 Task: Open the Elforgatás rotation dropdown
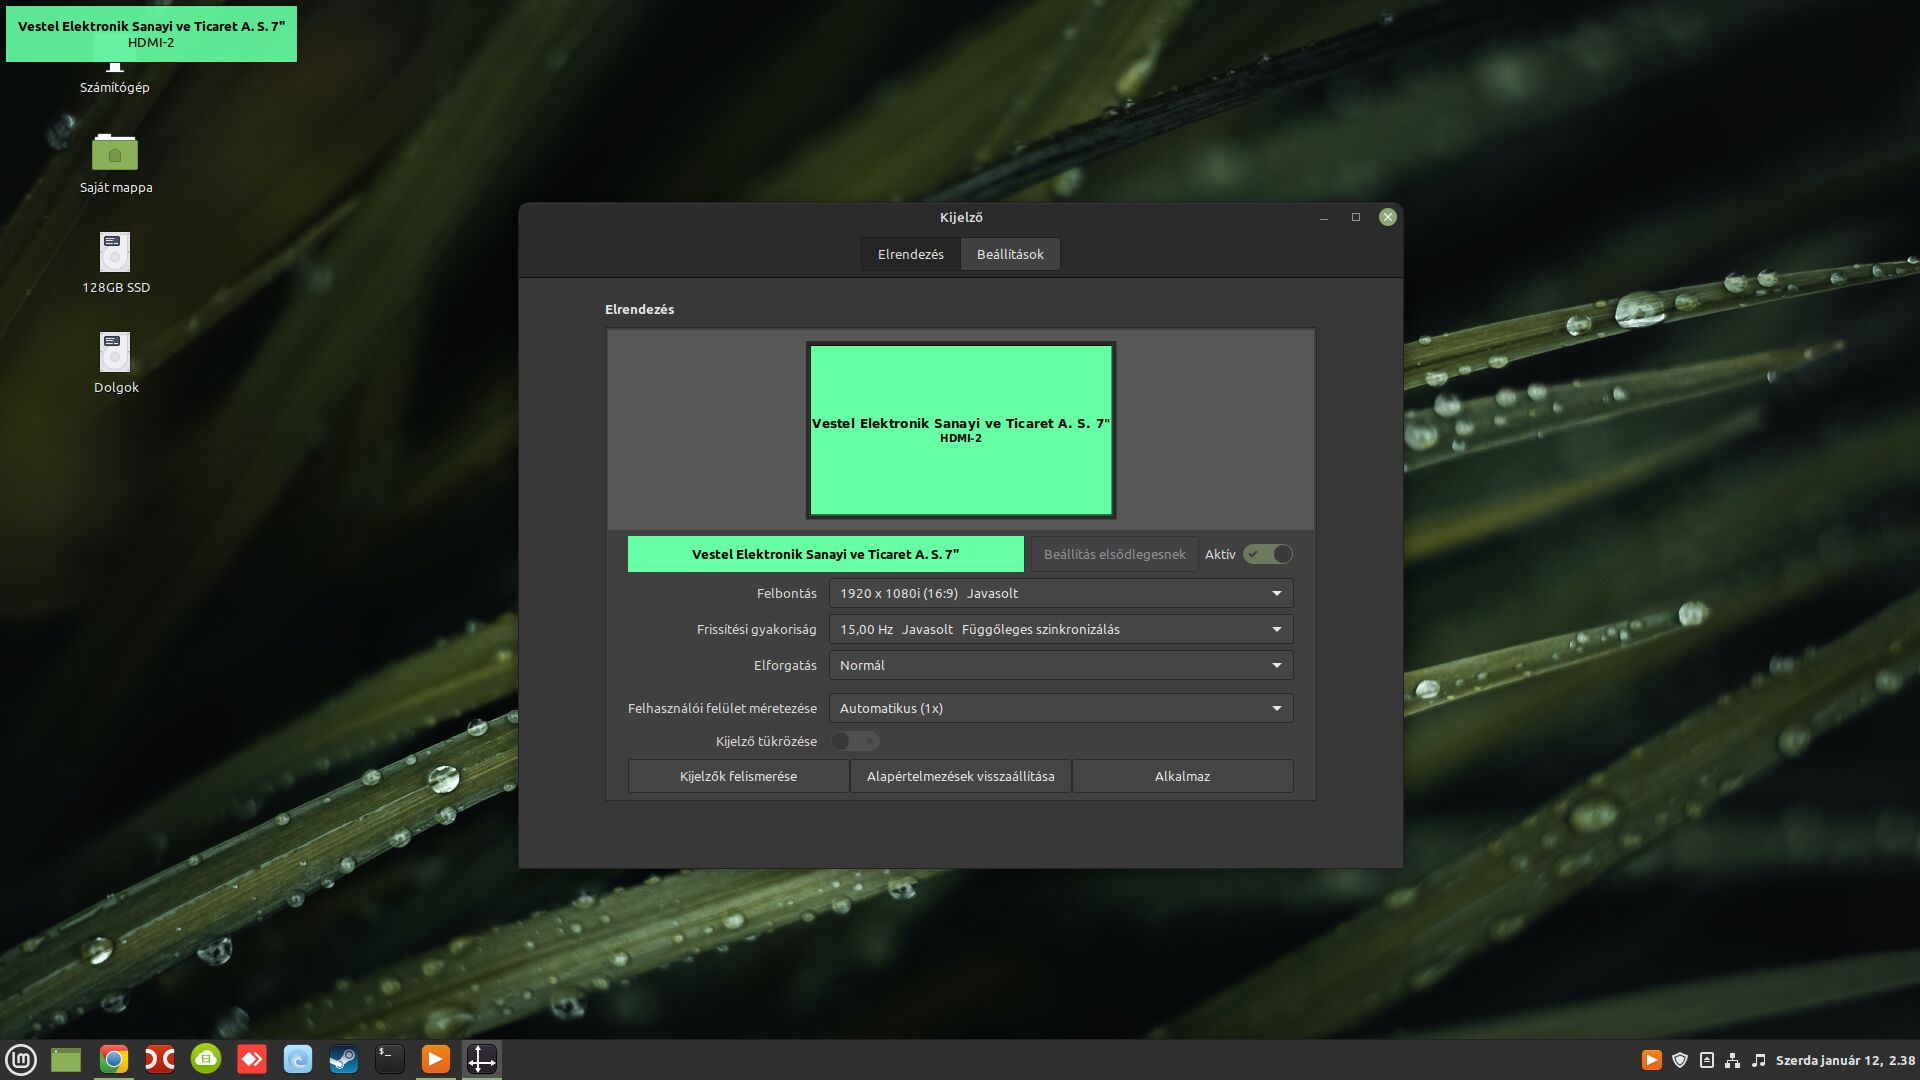(x=1061, y=665)
